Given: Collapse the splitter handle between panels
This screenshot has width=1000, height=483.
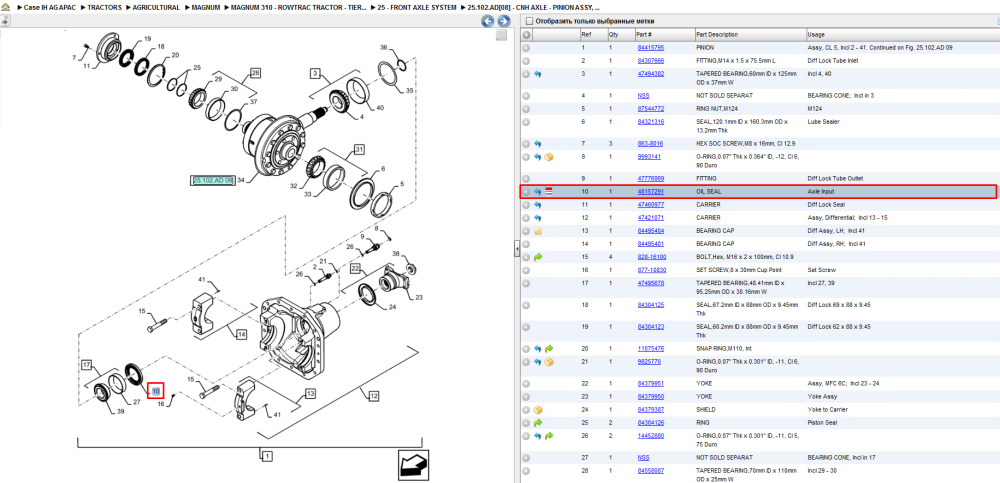Looking at the screenshot, I should [x=517, y=251].
